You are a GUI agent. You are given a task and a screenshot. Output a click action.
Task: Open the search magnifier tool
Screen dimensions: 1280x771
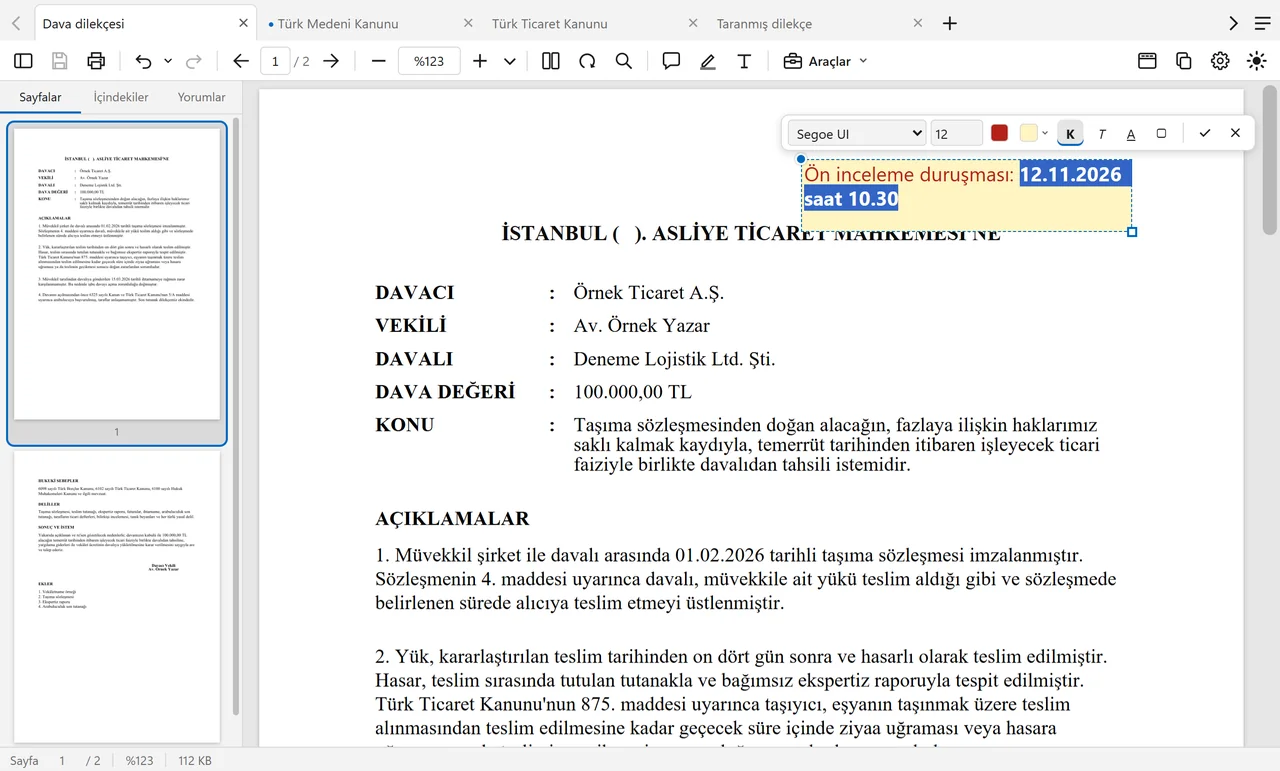click(x=624, y=61)
